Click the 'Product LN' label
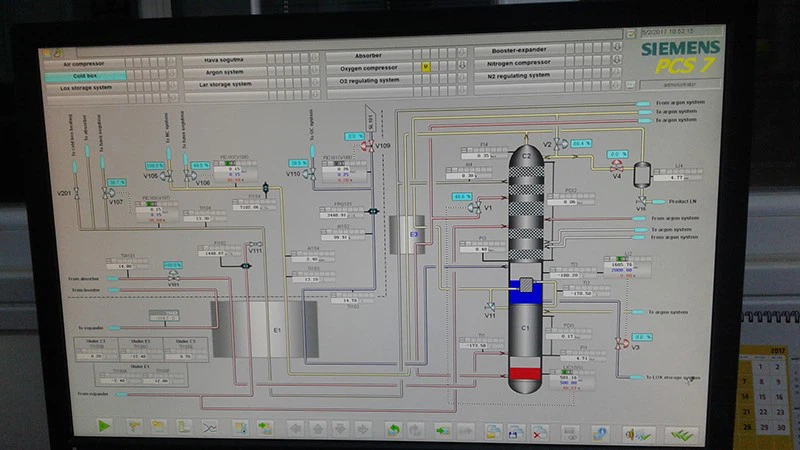 tap(683, 202)
